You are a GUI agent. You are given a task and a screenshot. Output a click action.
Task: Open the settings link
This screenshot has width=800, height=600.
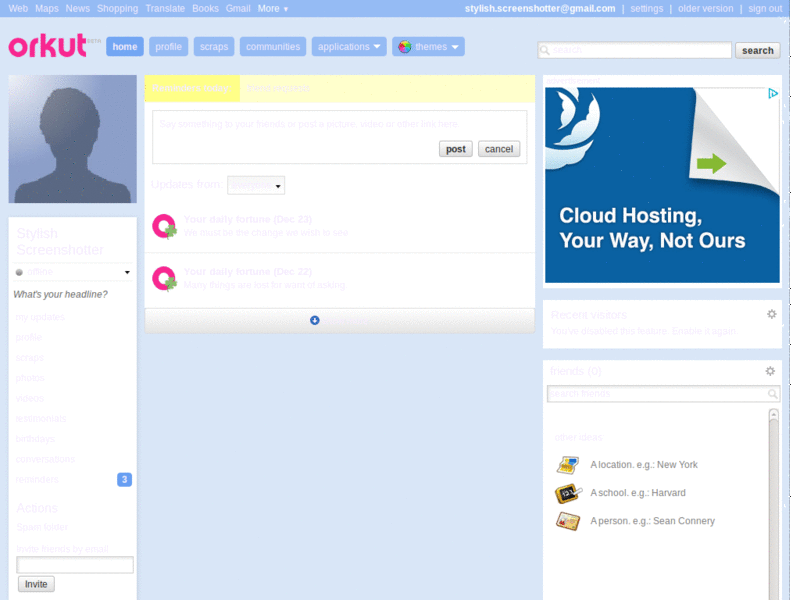point(646,9)
